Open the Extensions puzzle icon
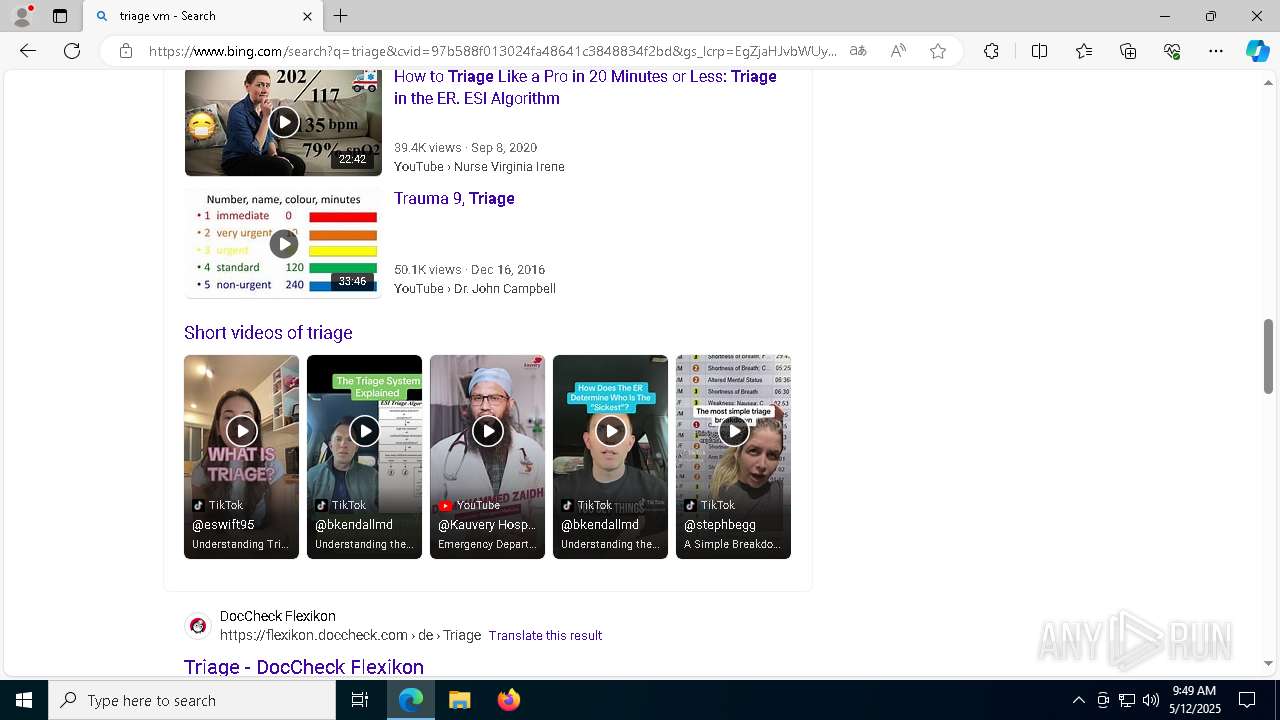 pyautogui.click(x=991, y=51)
